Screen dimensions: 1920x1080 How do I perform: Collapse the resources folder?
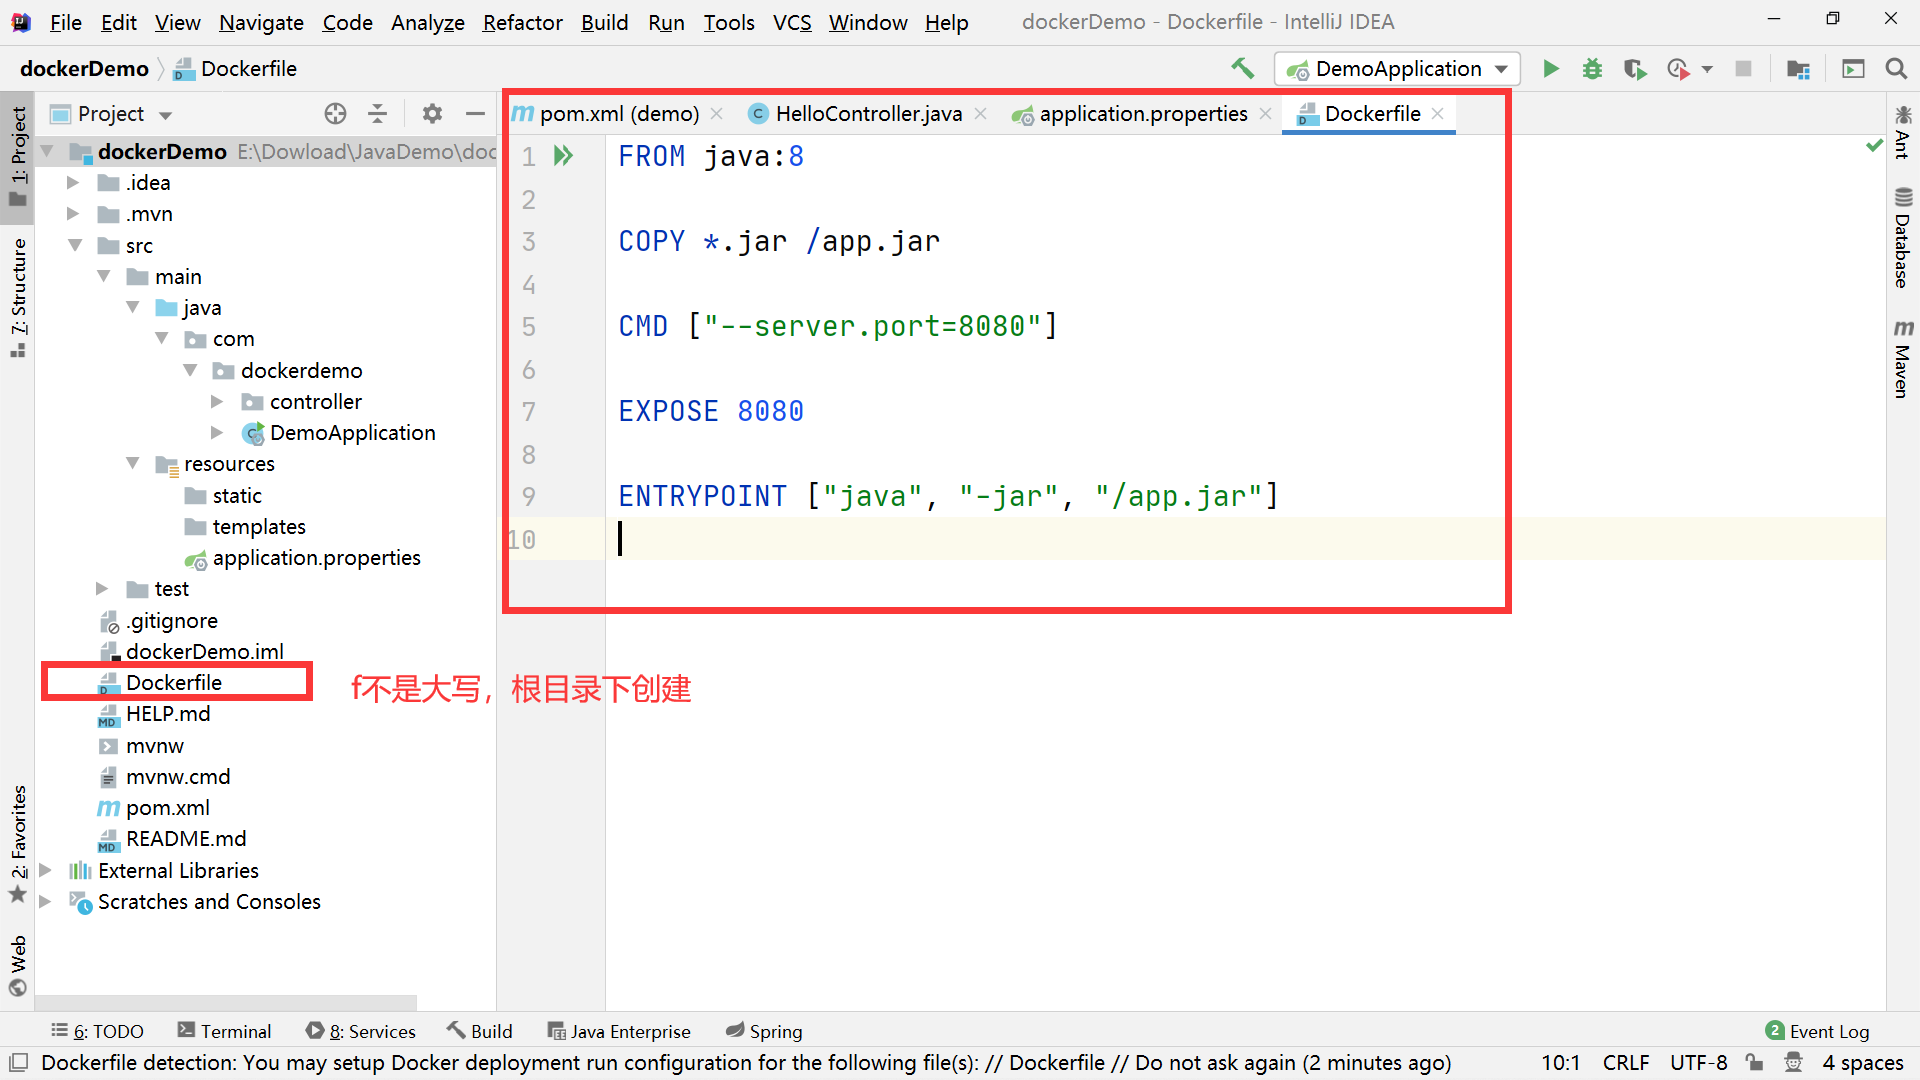133,464
